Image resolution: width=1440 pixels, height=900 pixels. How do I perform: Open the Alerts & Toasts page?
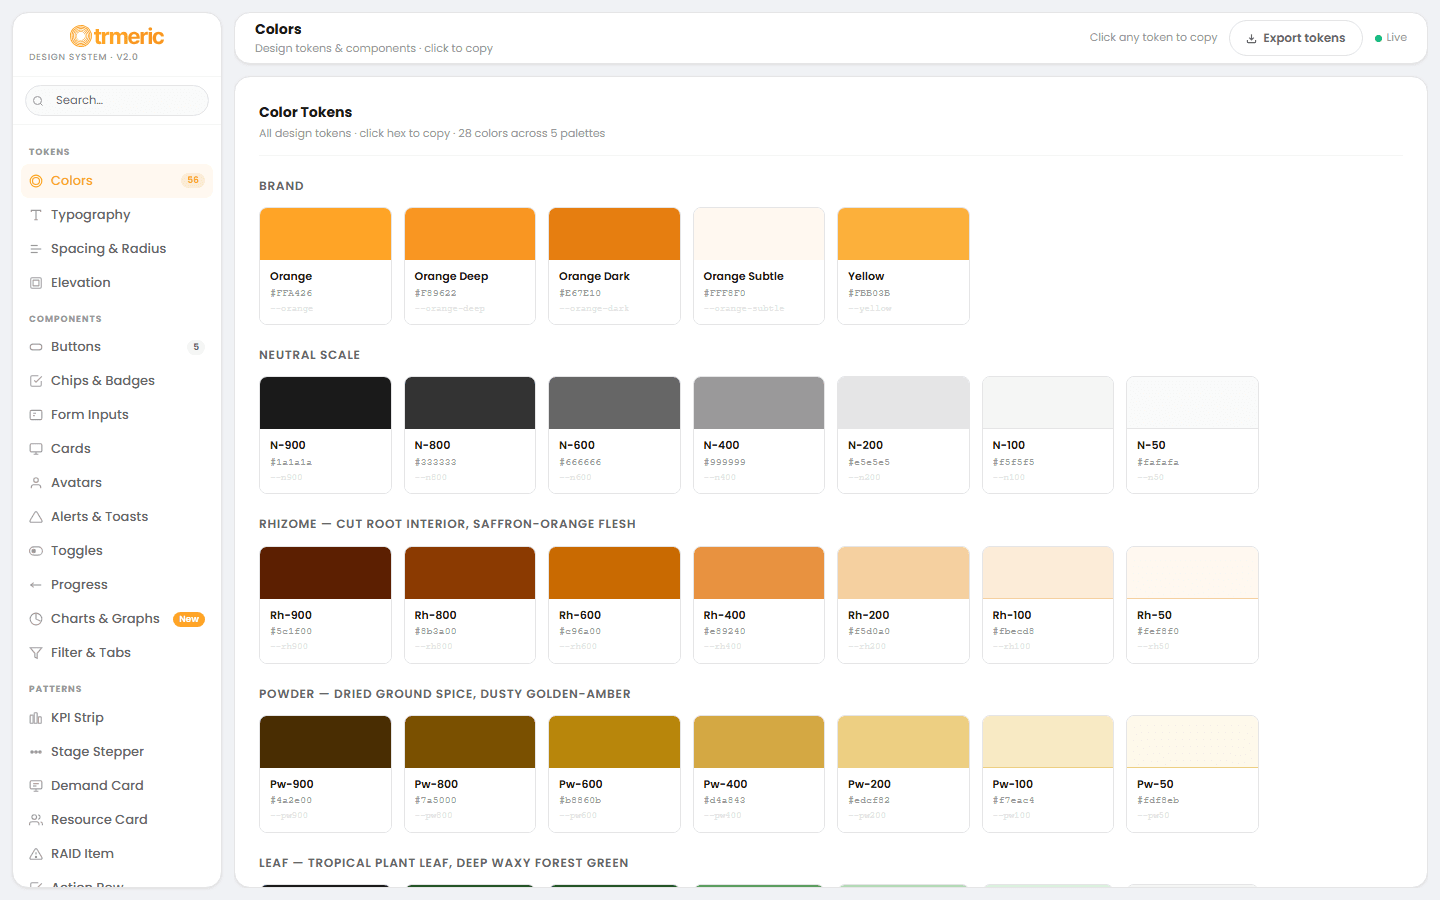[x=117, y=517]
